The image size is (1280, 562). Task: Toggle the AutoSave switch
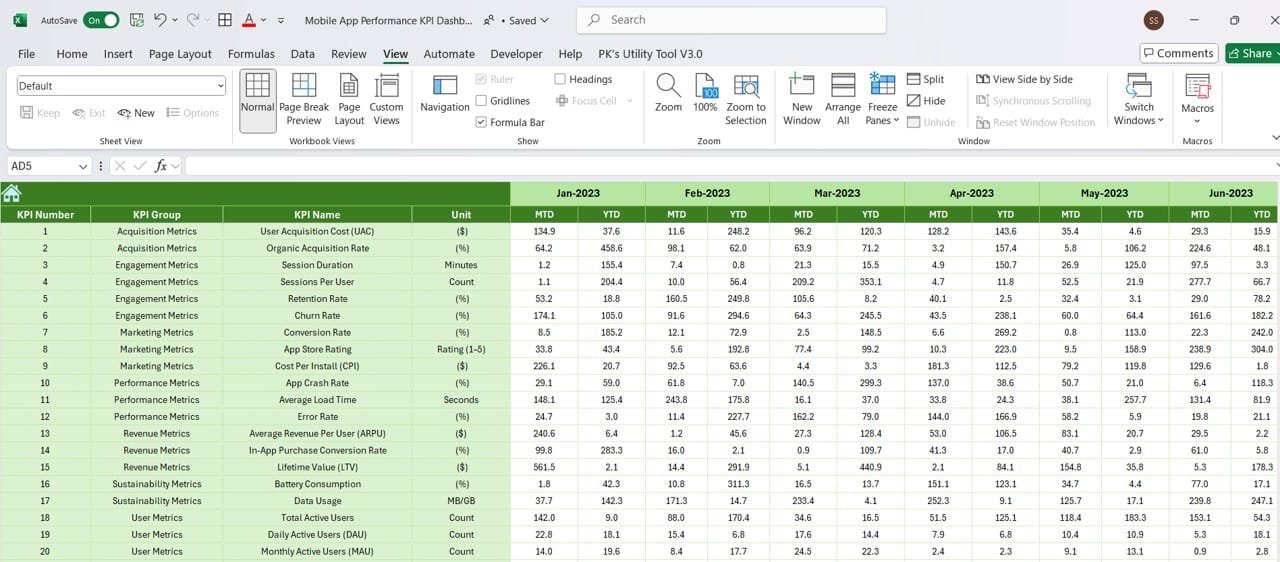coord(101,20)
